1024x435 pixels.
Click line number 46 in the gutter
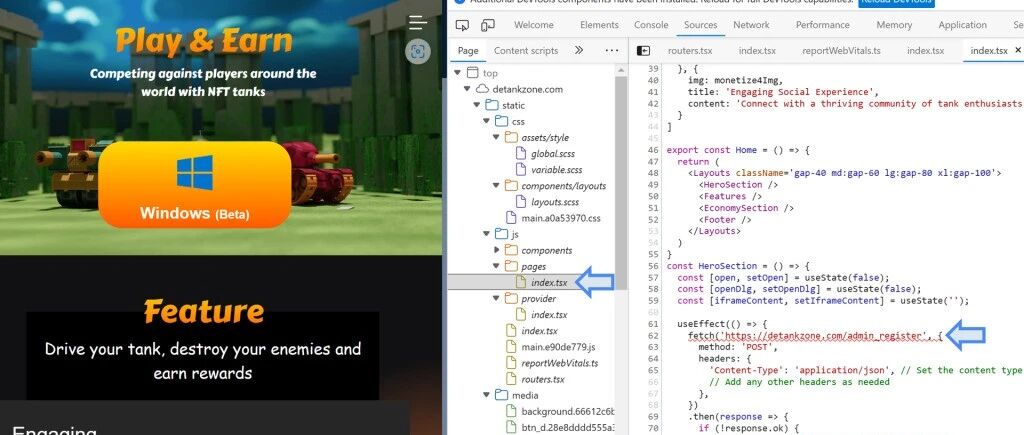pyautogui.click(x=653, y=150)
